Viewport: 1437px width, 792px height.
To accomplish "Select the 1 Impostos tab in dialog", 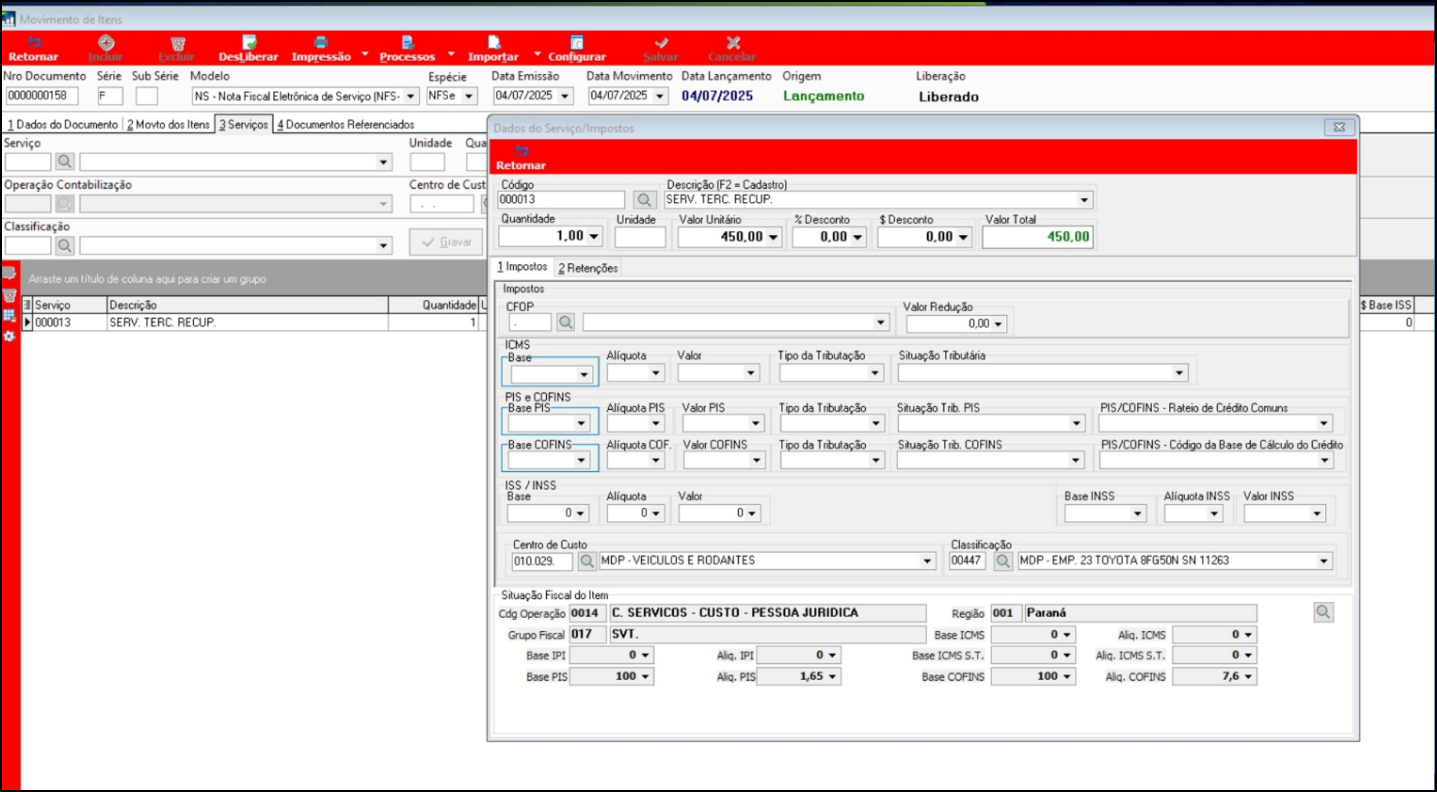I will 523,267.
